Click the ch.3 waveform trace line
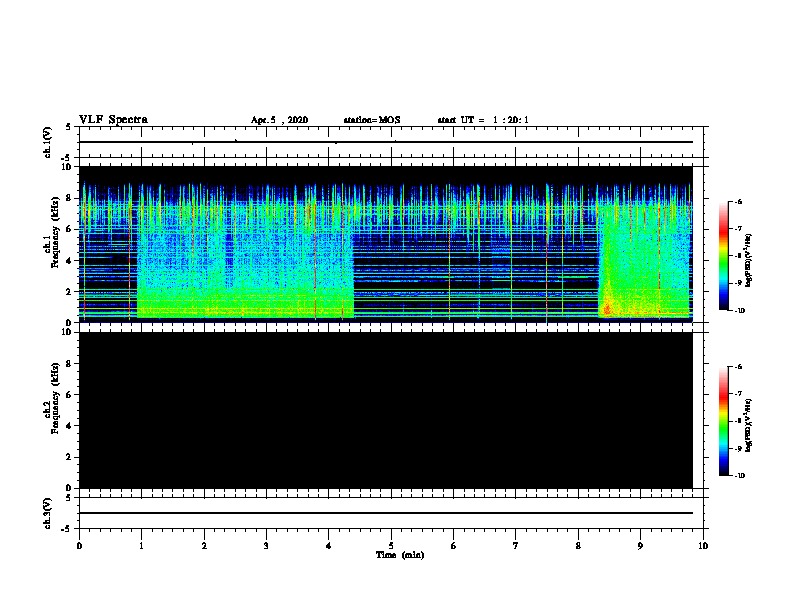Screen dimensions: 792x612 click(x=385, y=513)
